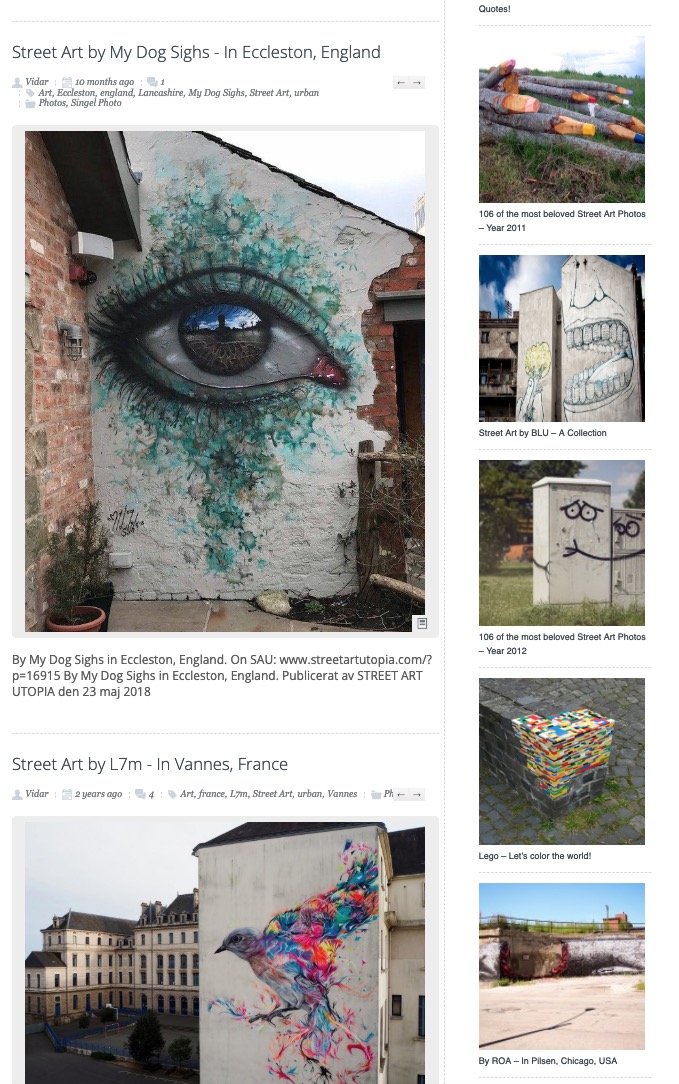Click the calendar icon next to 10 months ago
The height and width of the screenshot is (1084, 679).
tap(67, 82)
